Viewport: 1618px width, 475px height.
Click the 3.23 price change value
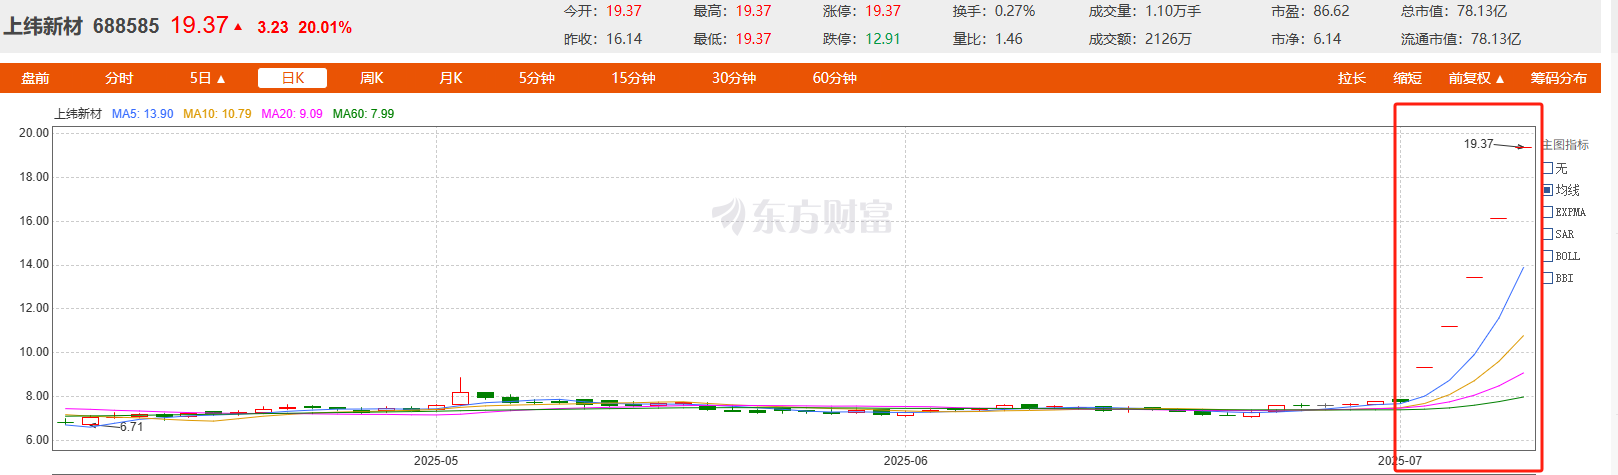click(272, 28)
